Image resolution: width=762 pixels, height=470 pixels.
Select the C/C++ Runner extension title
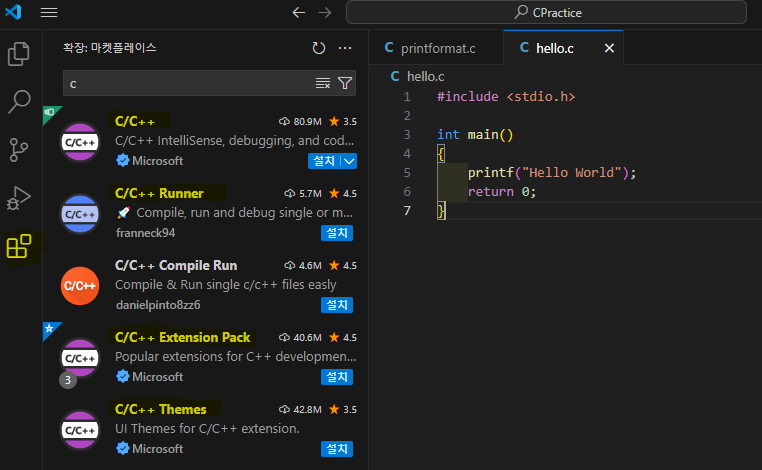pyautogui.click(x=159, y=193)
